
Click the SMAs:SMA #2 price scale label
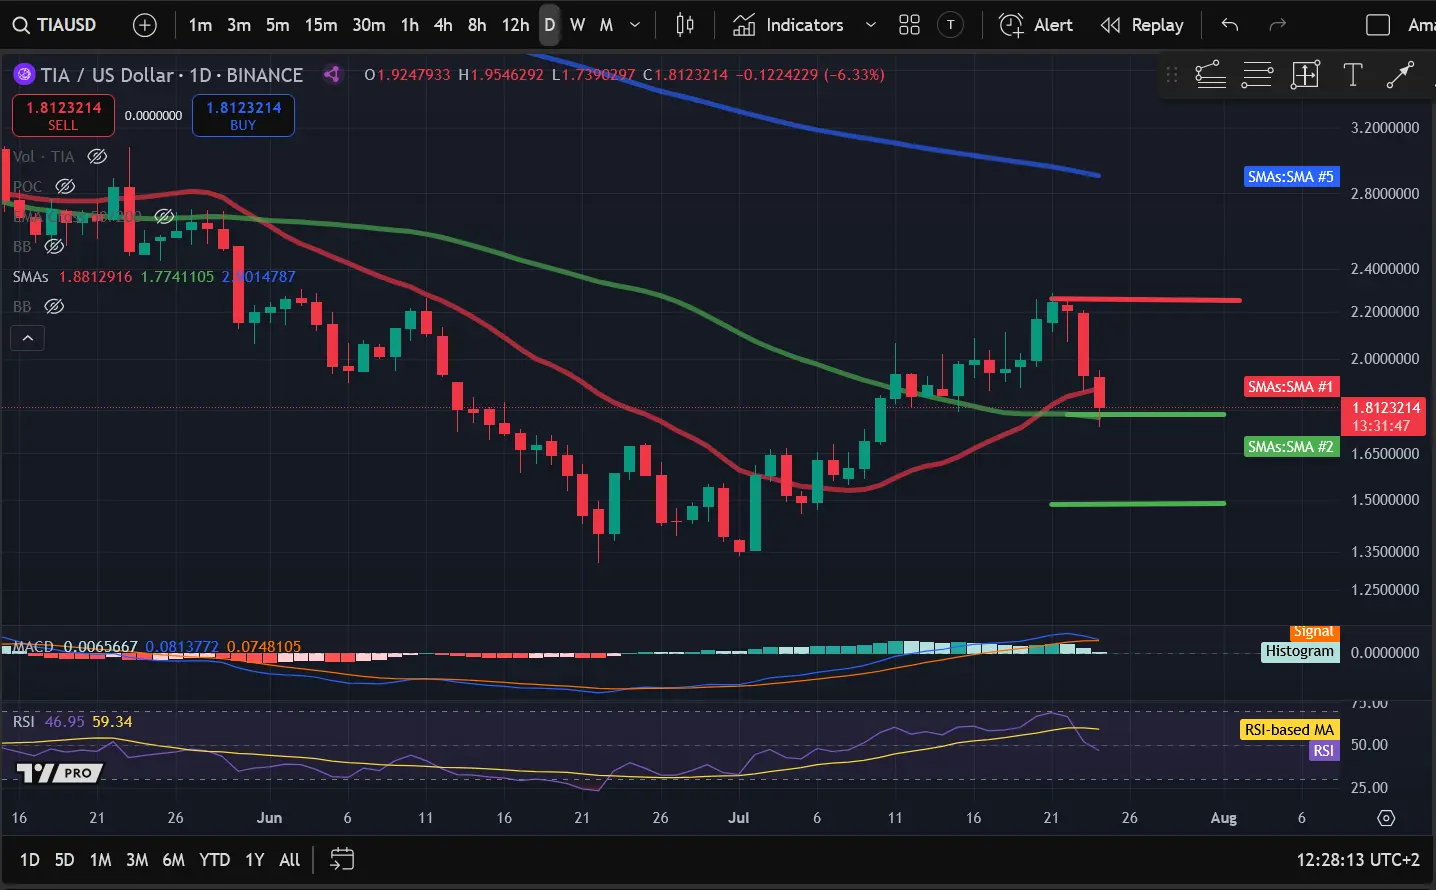(1291, 447)
